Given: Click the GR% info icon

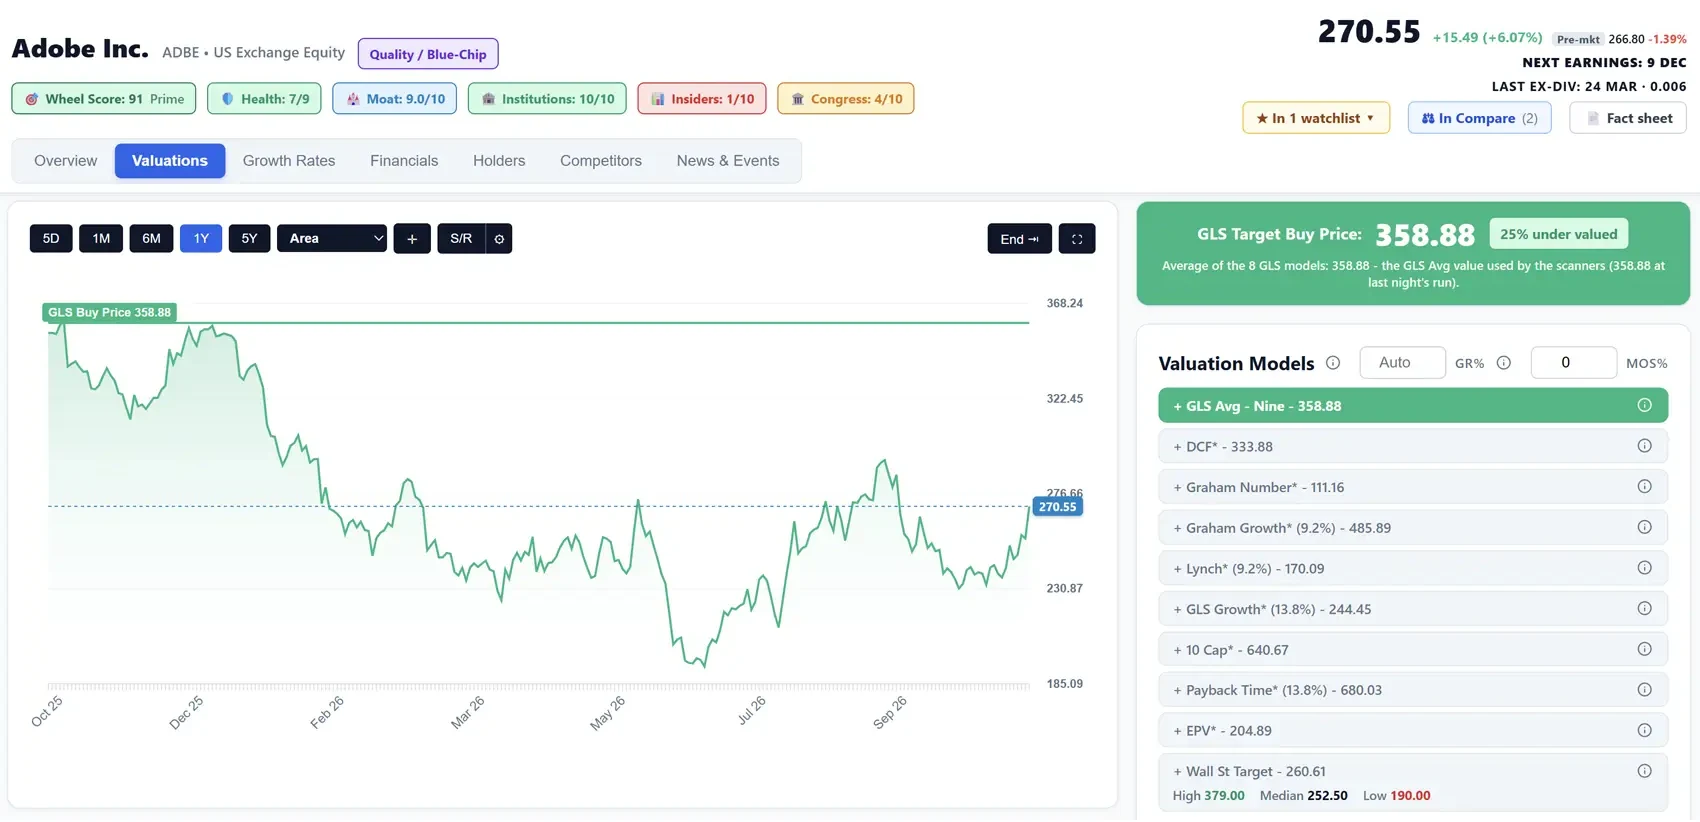Looking at the screenshot, I should tap(1504, 363).
